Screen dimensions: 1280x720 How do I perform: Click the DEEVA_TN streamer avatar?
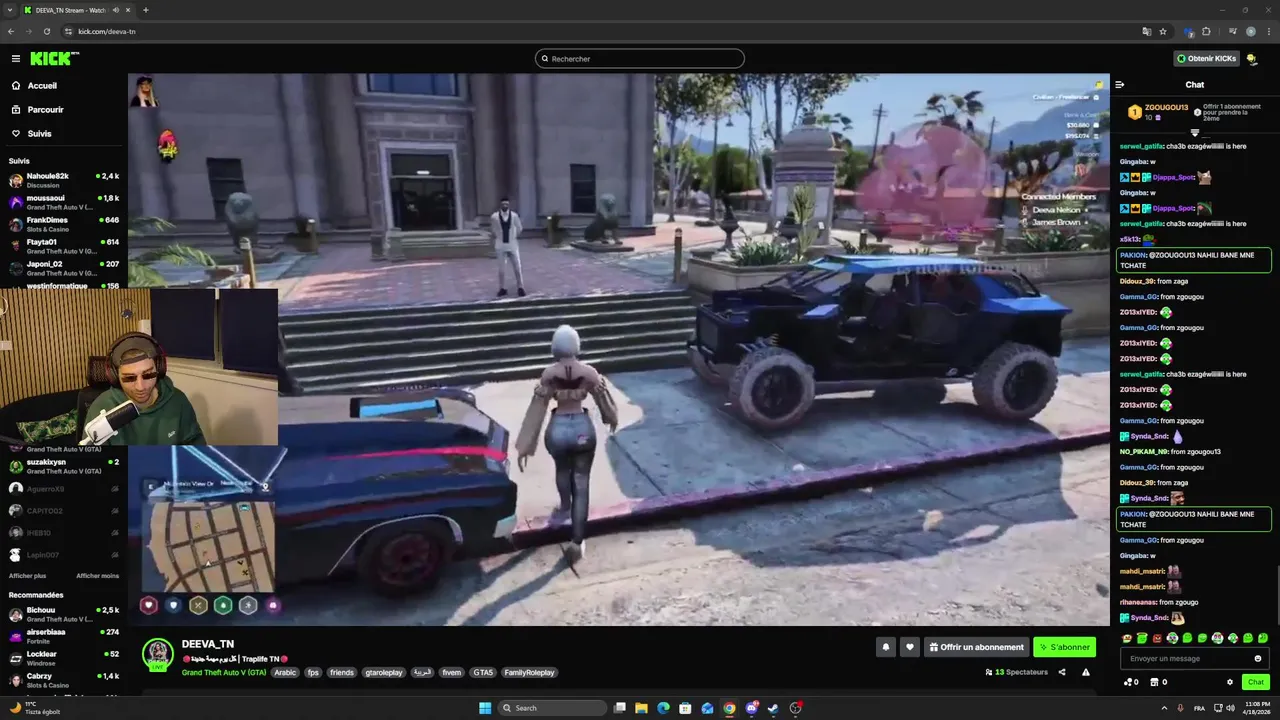coord(157,655)
